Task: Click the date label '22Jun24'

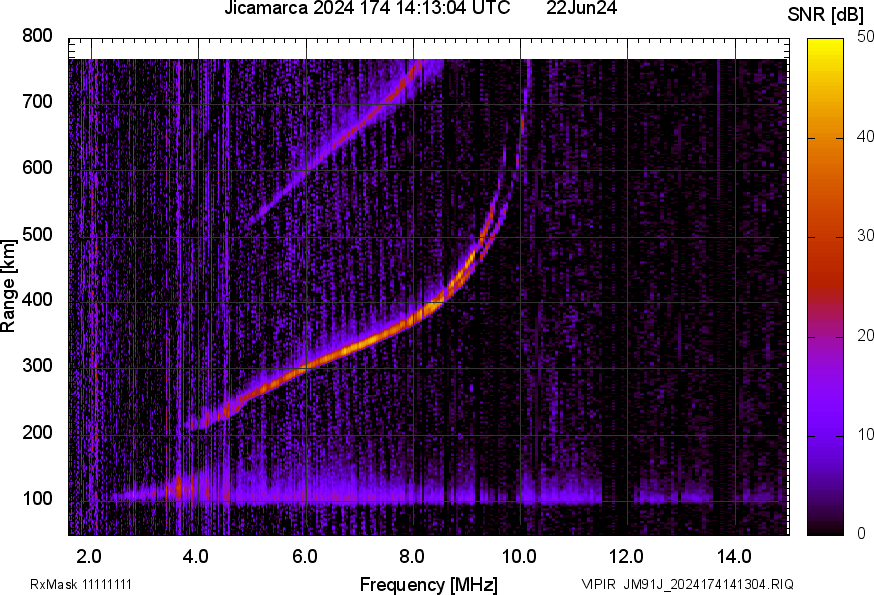Action: pyautogui.click(x=581, y=8)
